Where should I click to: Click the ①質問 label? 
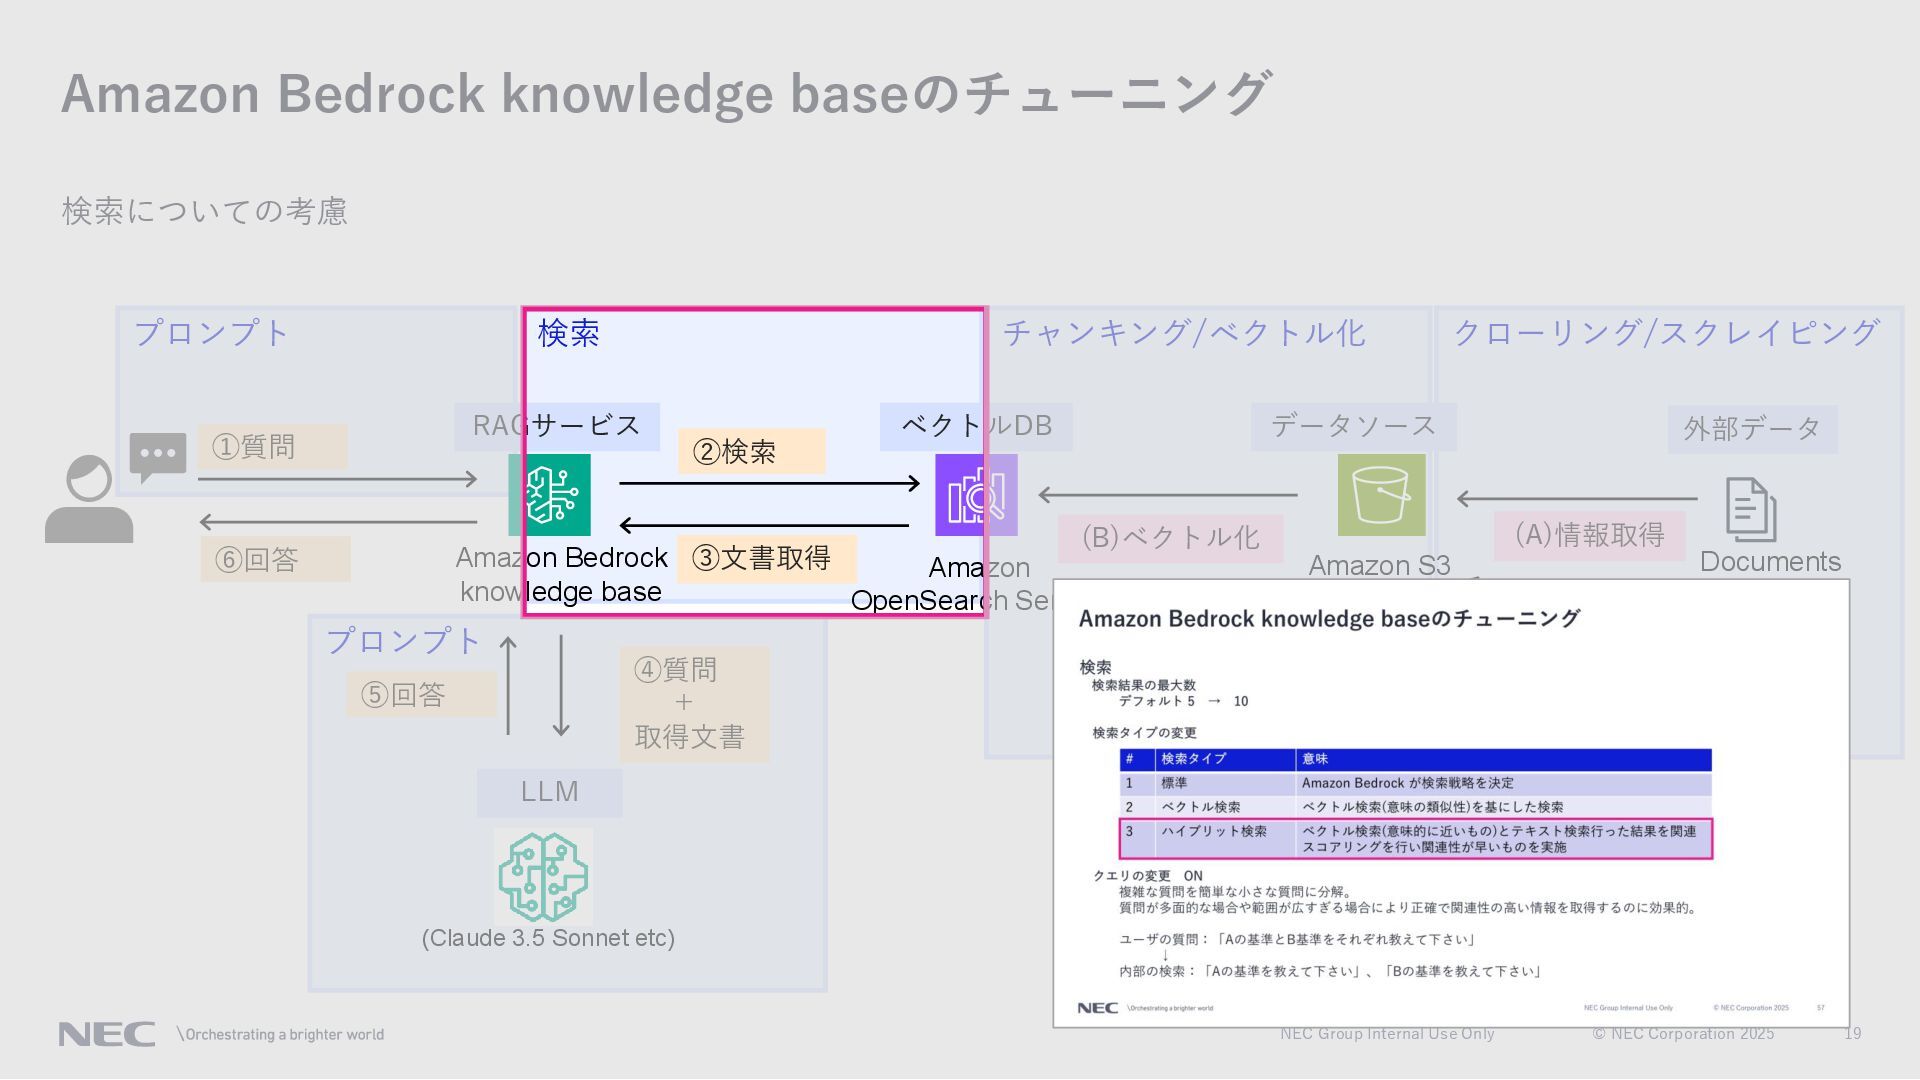coord(271,446)
